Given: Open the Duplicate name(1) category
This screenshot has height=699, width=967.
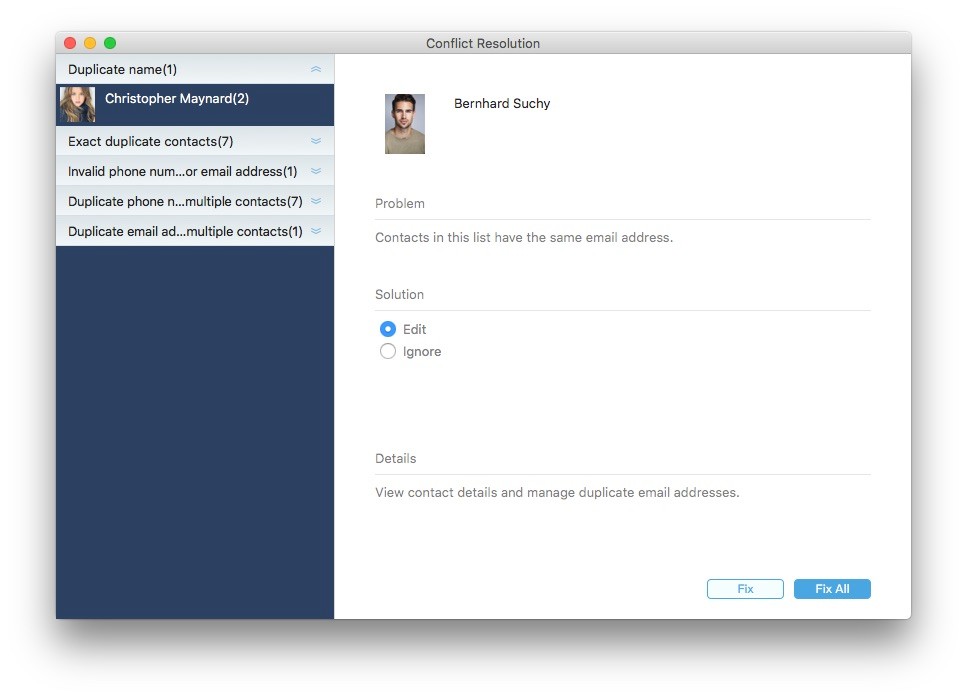Looking at the screenshot, I should click(122, 70).
